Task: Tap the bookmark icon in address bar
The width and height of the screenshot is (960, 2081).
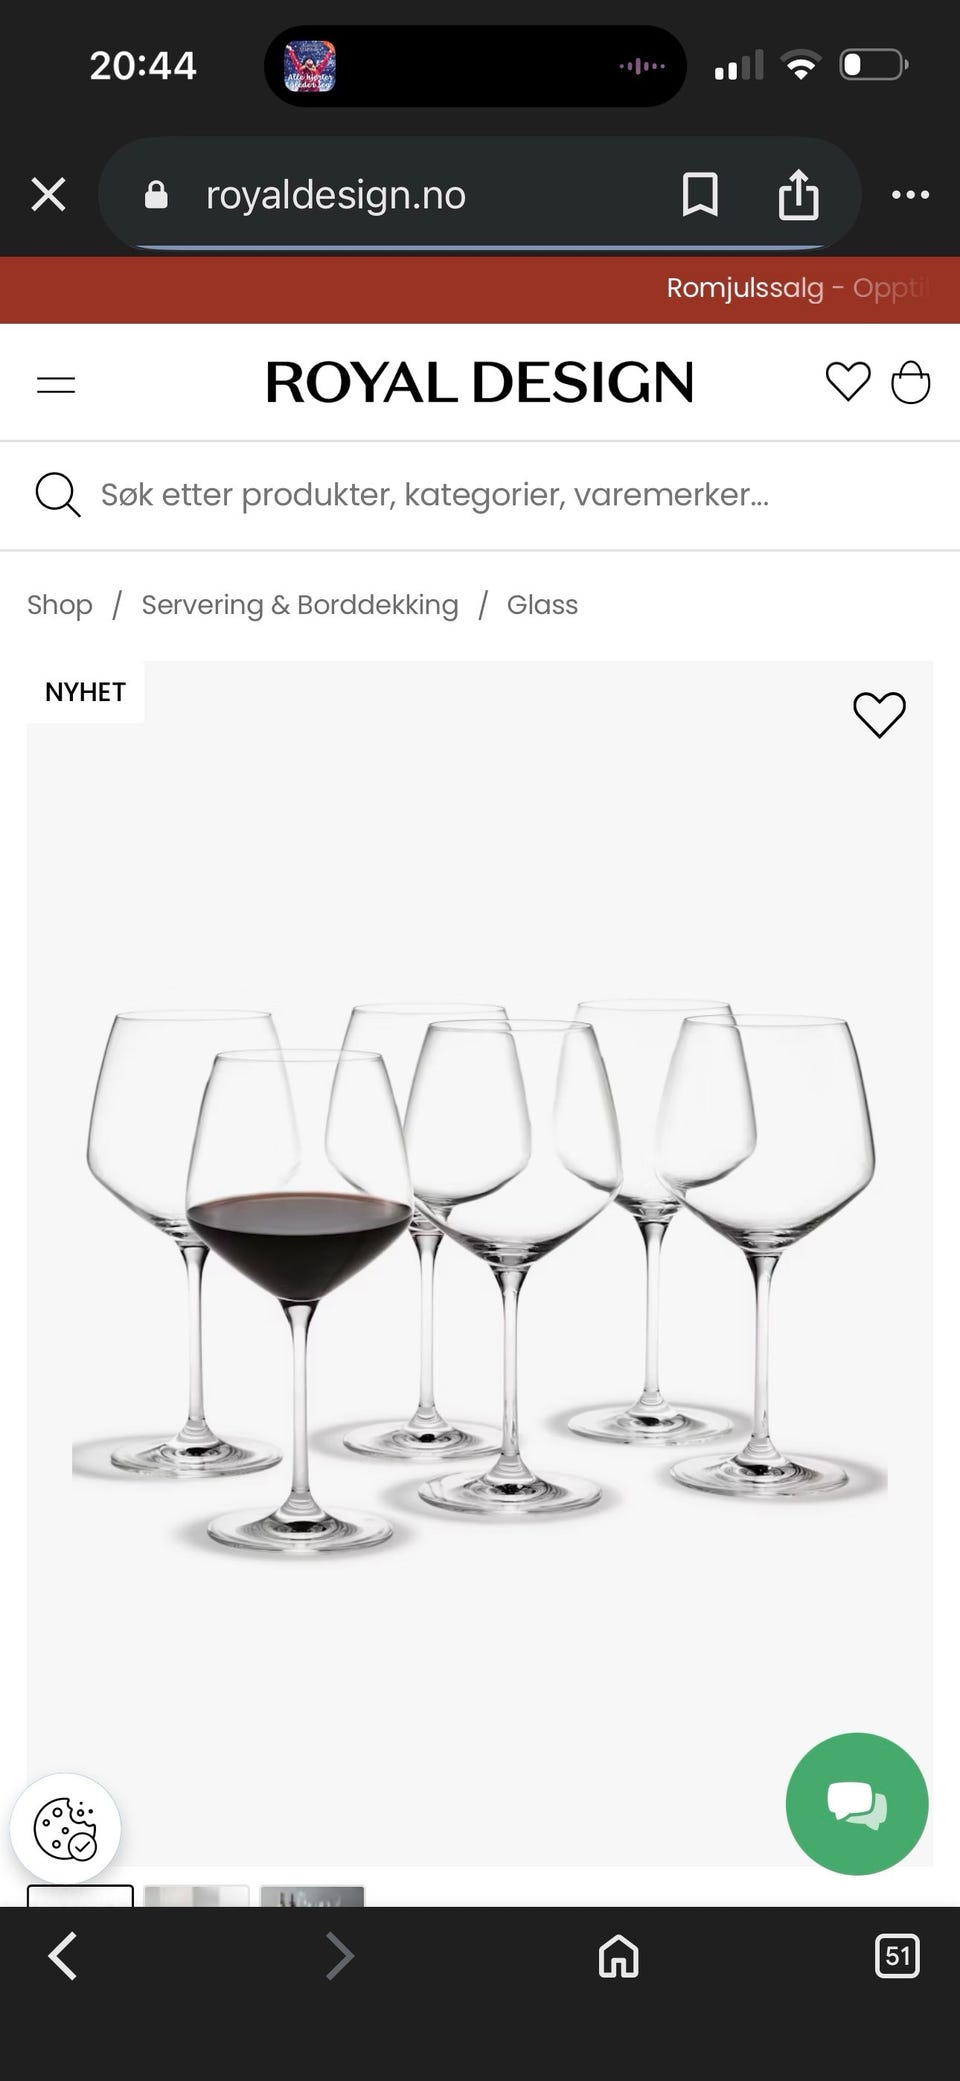Action: 700,194
